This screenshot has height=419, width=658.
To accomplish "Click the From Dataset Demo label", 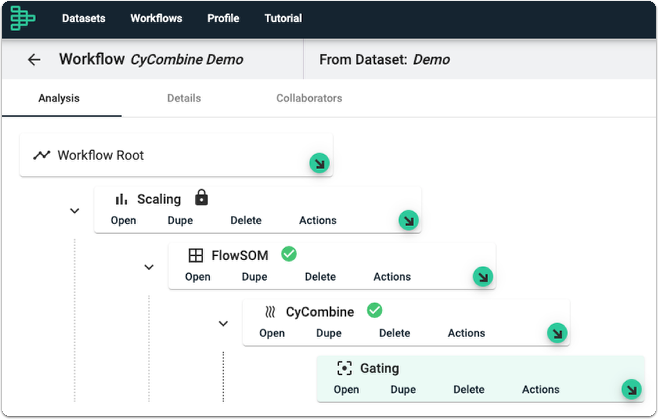I will coord(384,60).
